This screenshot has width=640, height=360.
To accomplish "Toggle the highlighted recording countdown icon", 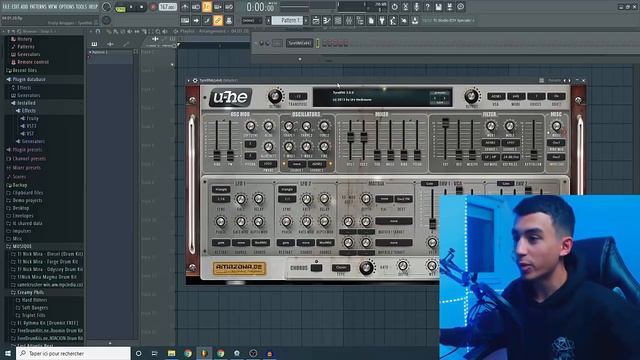I will [207, 7].
